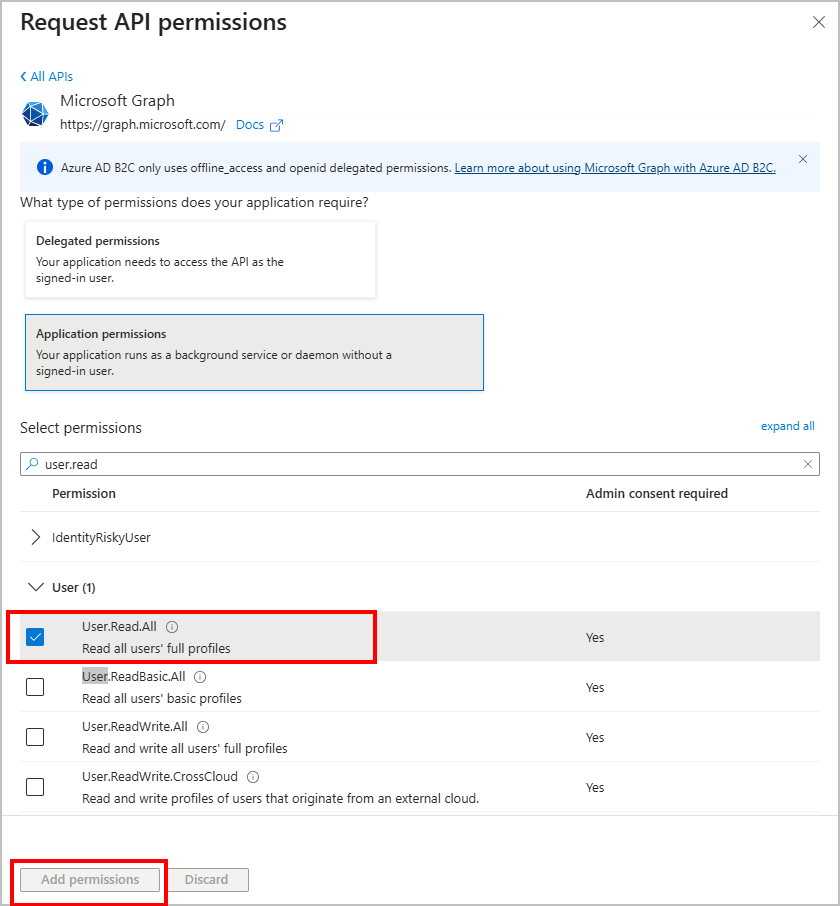
Task: Open info for User.ReadWrite.CrossCloud permission
Action: [252, 776]
